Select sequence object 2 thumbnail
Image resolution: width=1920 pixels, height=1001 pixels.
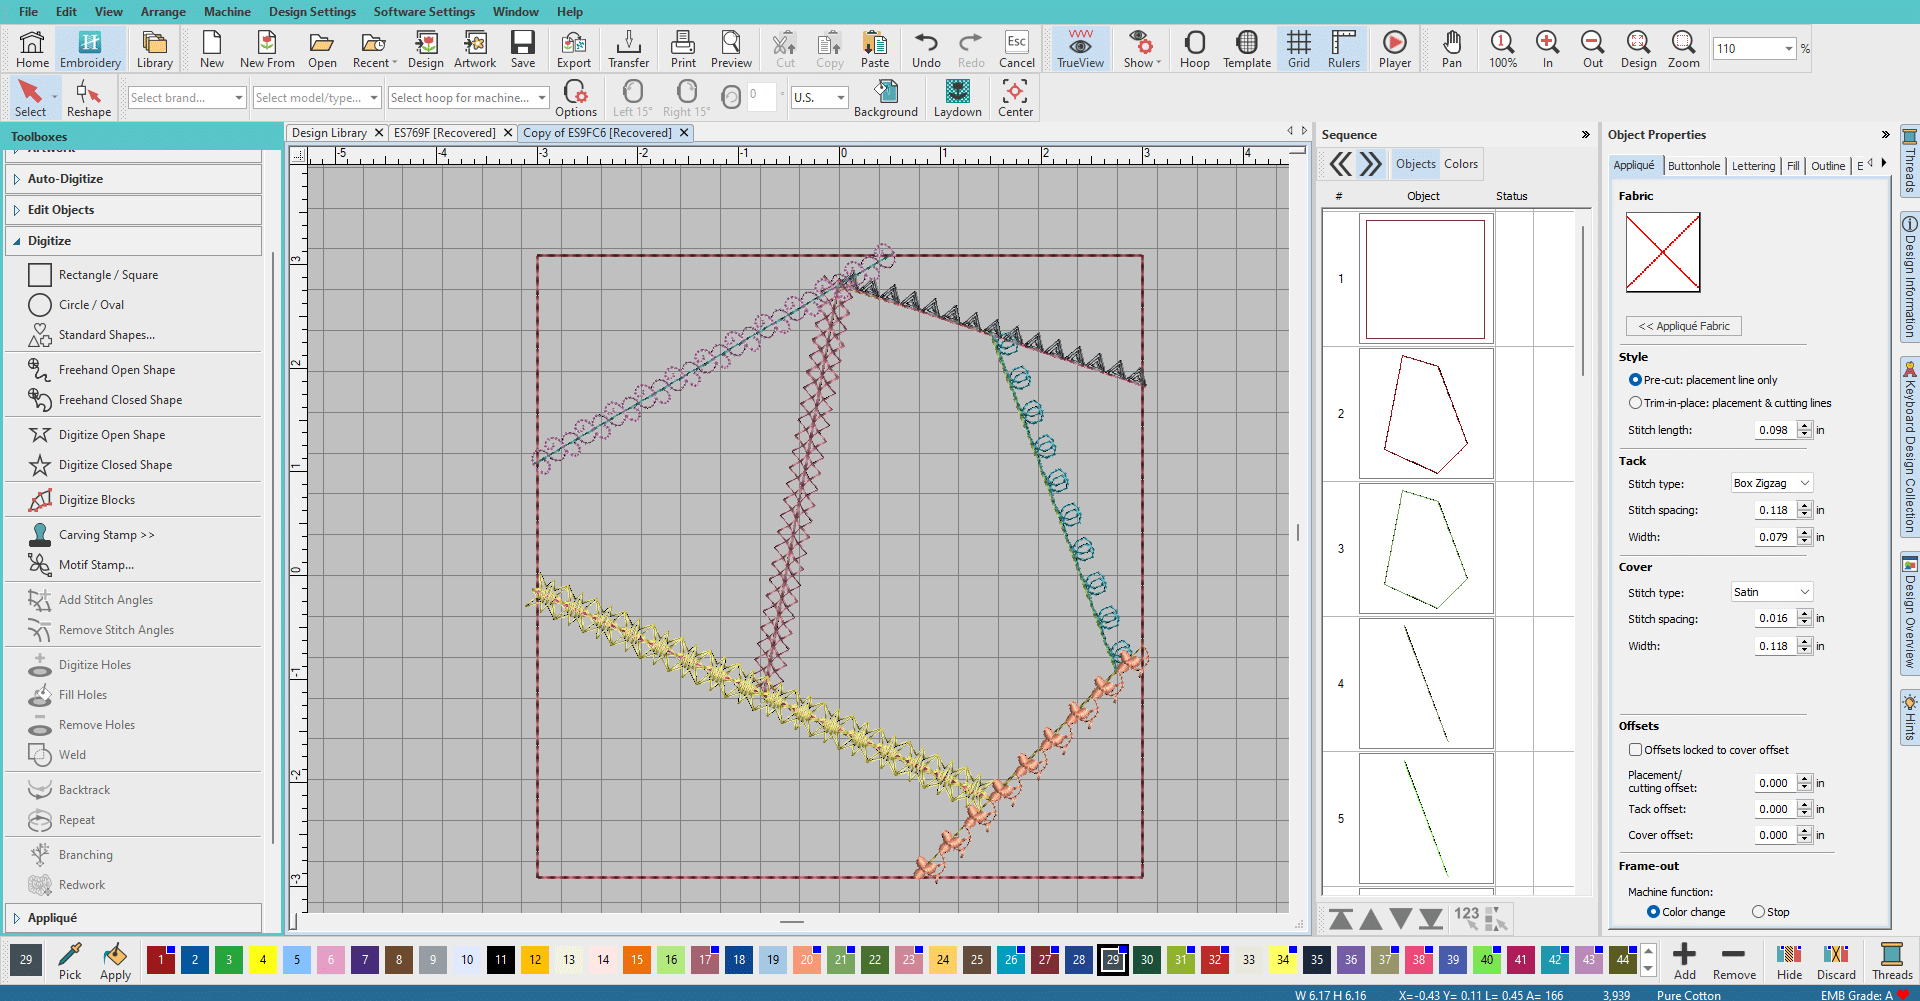(1426, 414)
